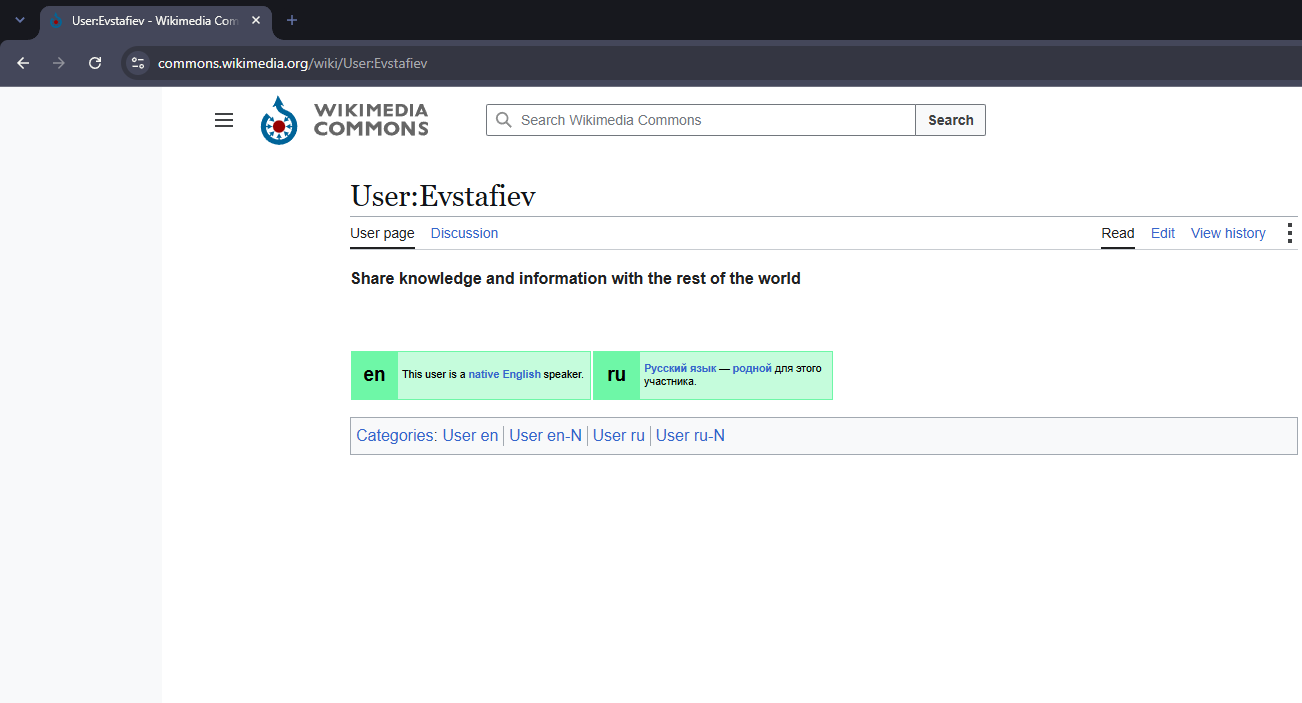
Task: Open a new browser tab
Action: tap(292, 20)
